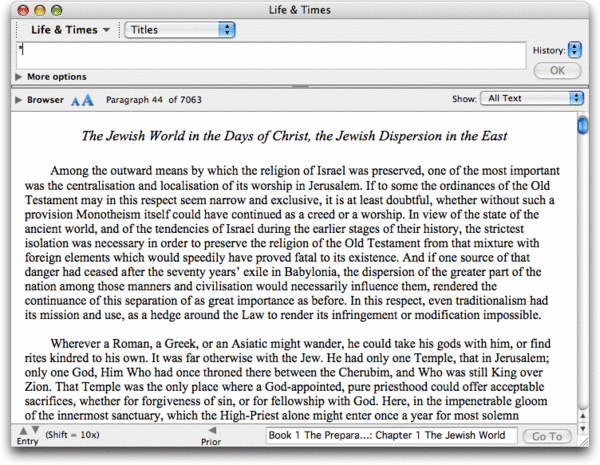
Task: Click the scrollbar up arrow
Action: 582,416
